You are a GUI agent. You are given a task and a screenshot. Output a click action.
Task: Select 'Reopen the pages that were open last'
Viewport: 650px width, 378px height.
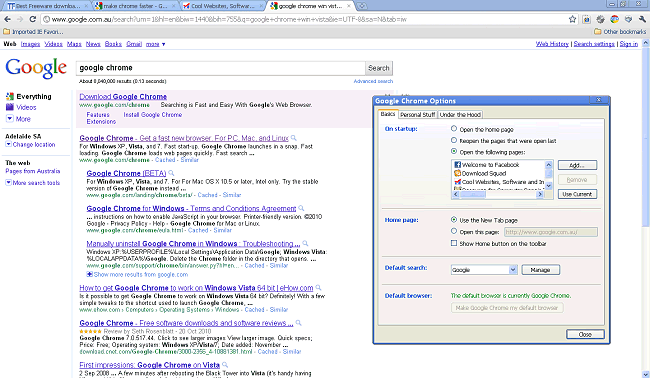(454, 141)
